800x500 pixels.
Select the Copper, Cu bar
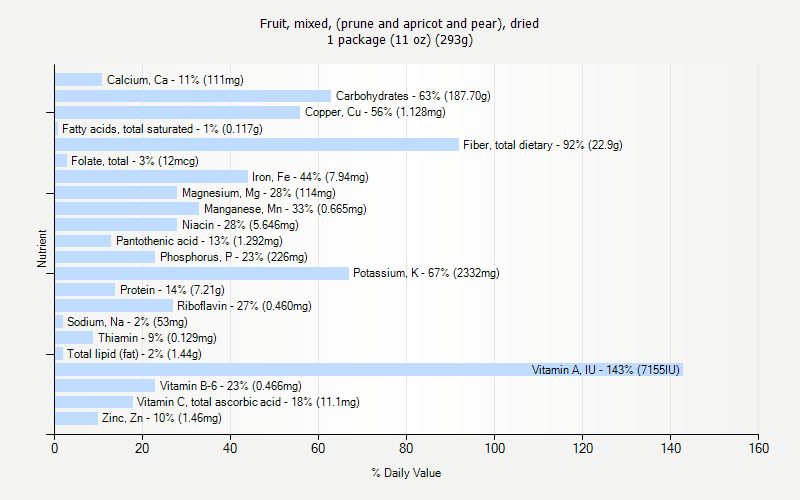pyautogui.click(x=177, y=112)
